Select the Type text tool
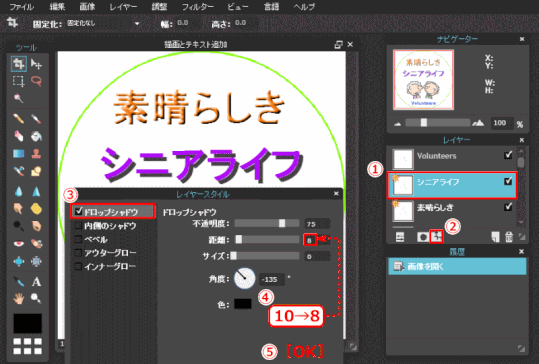Viewport: 539px width, 364px height. click(x=36, y=282)
